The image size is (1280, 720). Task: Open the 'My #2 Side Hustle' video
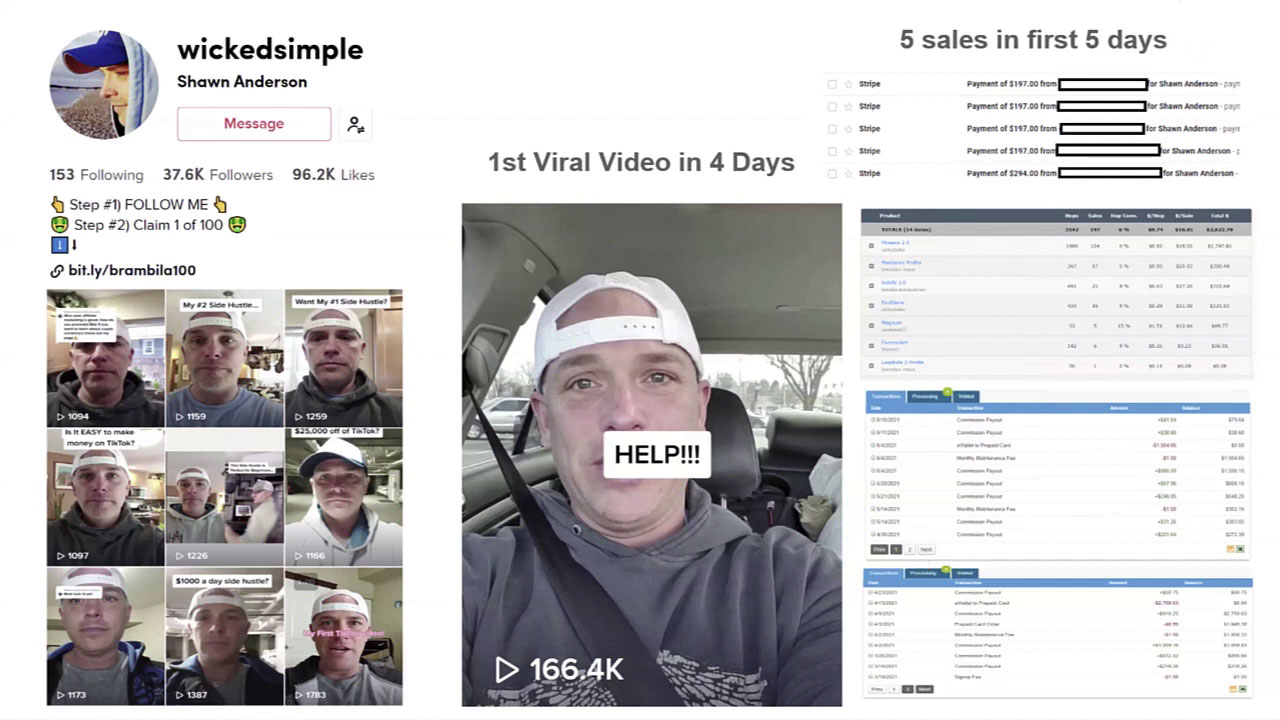(x=224, y=358)
